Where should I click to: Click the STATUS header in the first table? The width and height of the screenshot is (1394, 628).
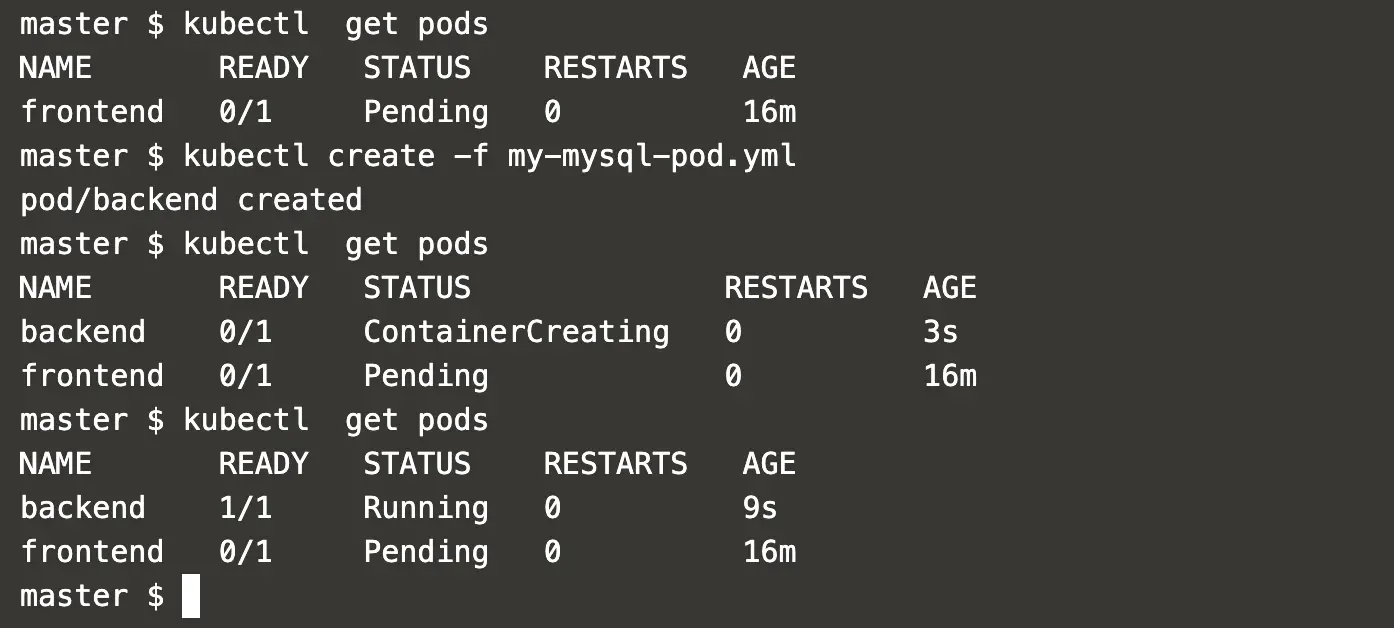417,68
